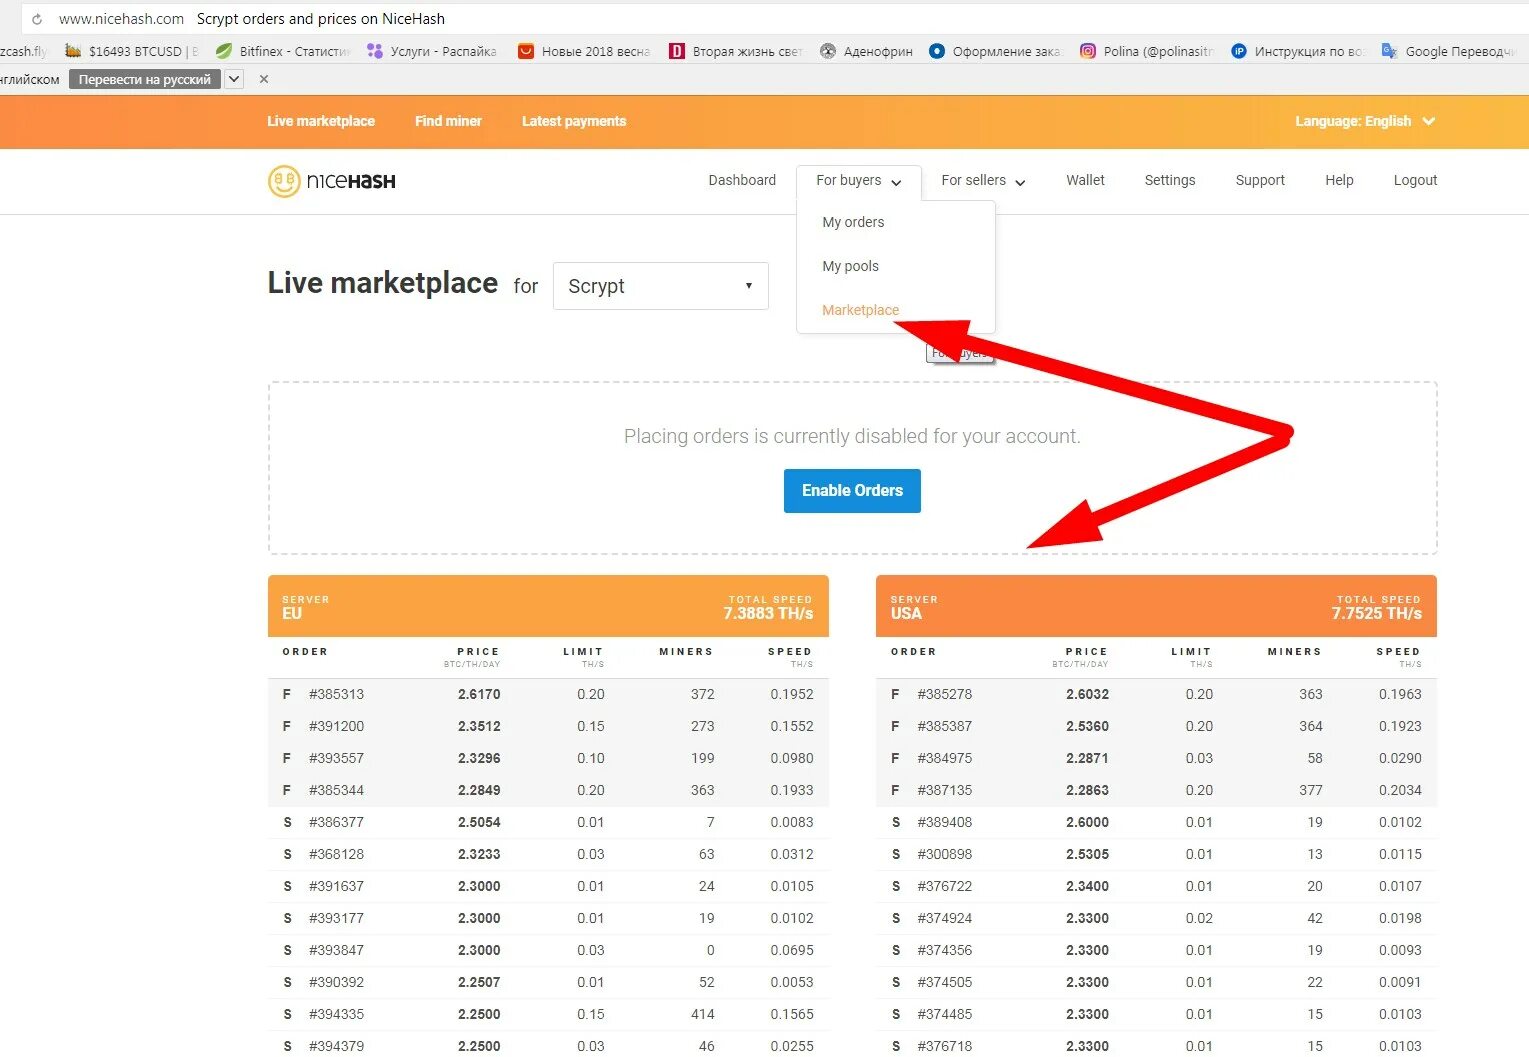Click EU order #393847
This screenshot has width=1529, height=1057.
tap(548, 950)
